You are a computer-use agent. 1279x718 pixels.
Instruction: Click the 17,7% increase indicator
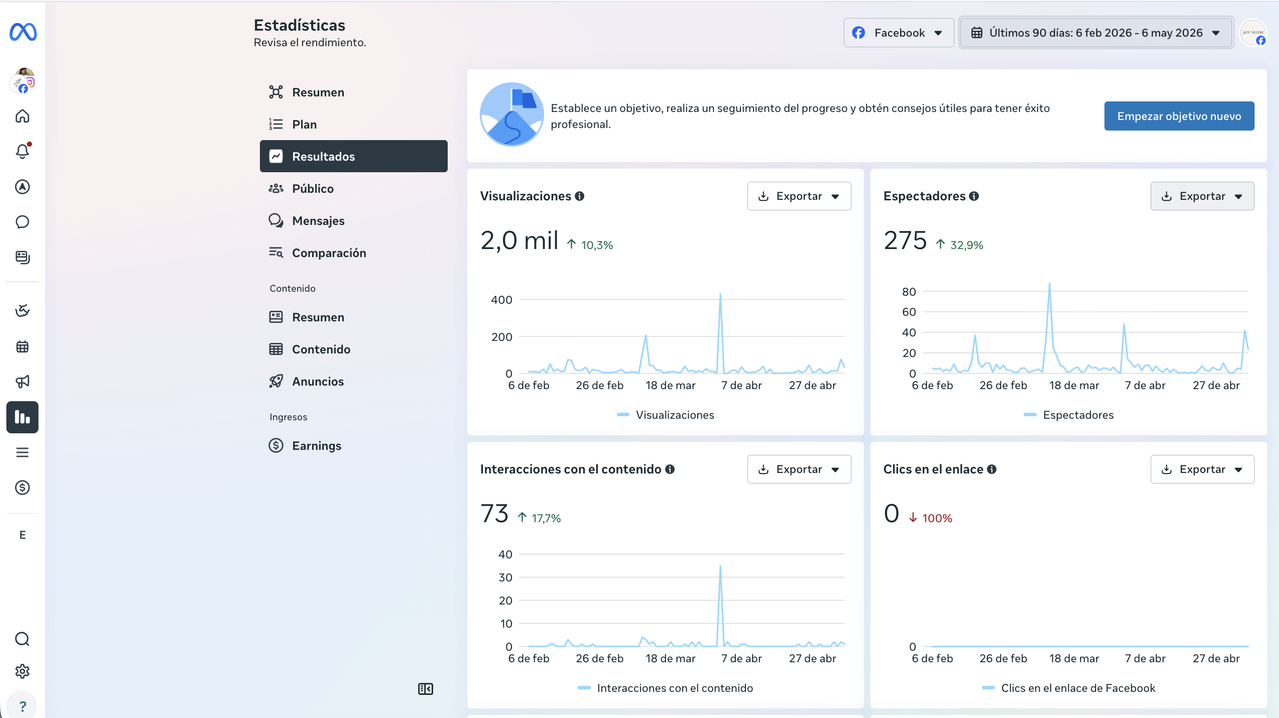(539, 518)
